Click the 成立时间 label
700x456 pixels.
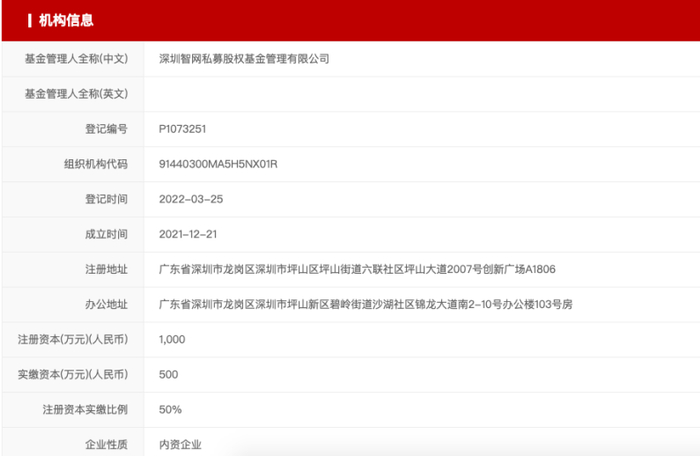pyautogui.click(x=106, y=234)
